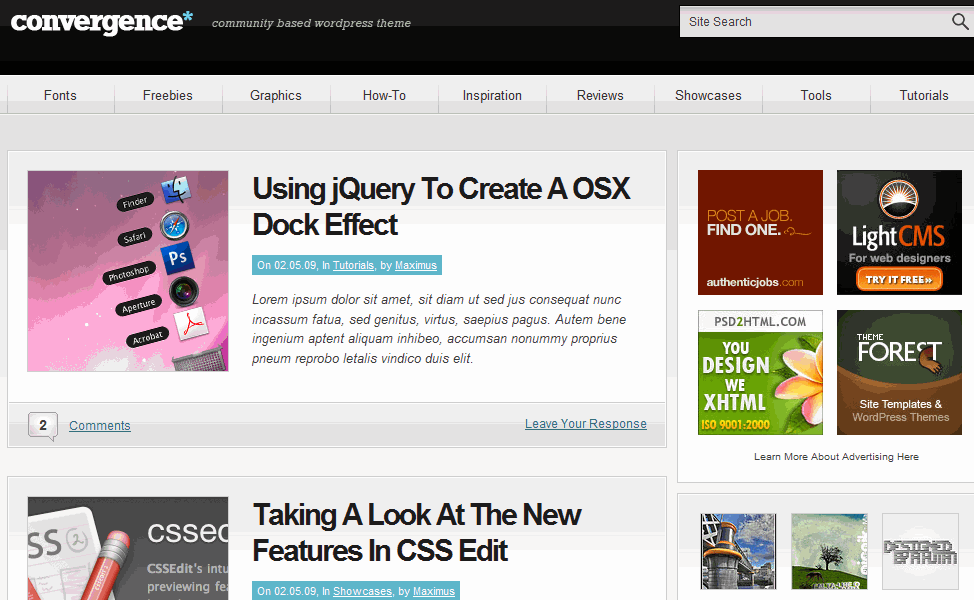The width and height of the screenshot is (974, 600).
Task: Click Learn More About Advertising Here
Action: 836,457
